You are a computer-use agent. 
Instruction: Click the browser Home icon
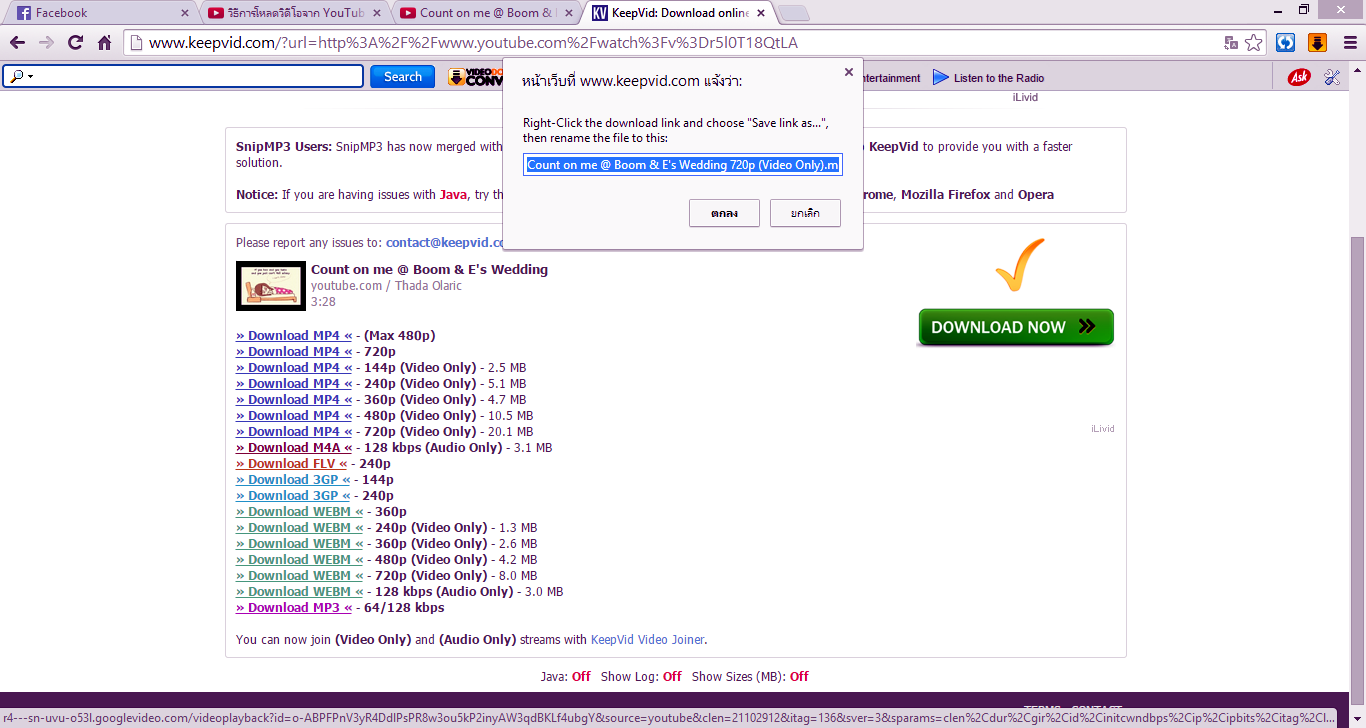pos(103,43)
